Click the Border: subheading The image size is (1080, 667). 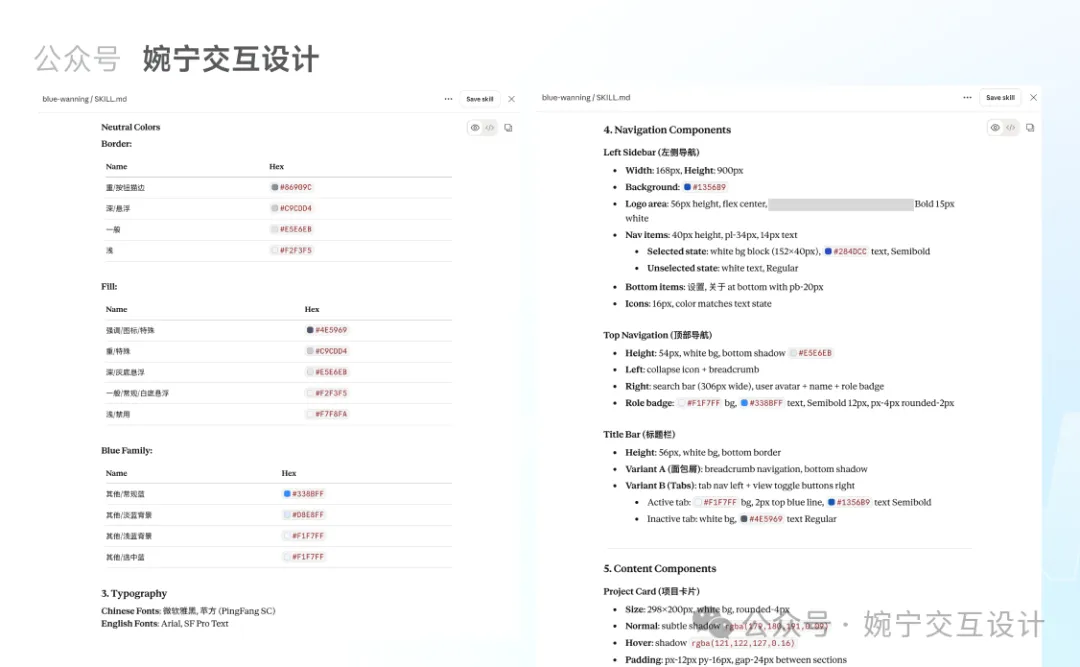pyautogui.click(x=116, y=144)
